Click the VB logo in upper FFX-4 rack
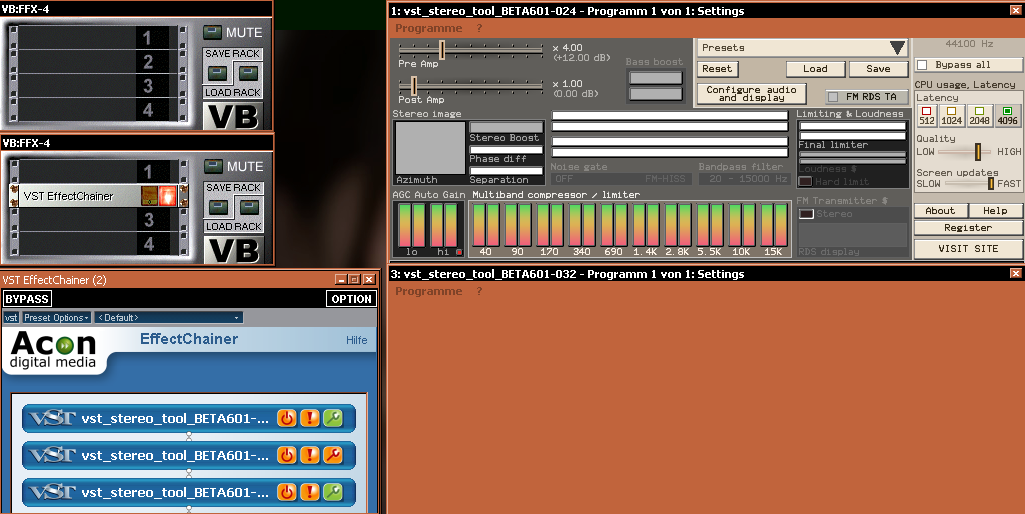This screenshot has width=1025, height=514. click(x=233, y=116)
